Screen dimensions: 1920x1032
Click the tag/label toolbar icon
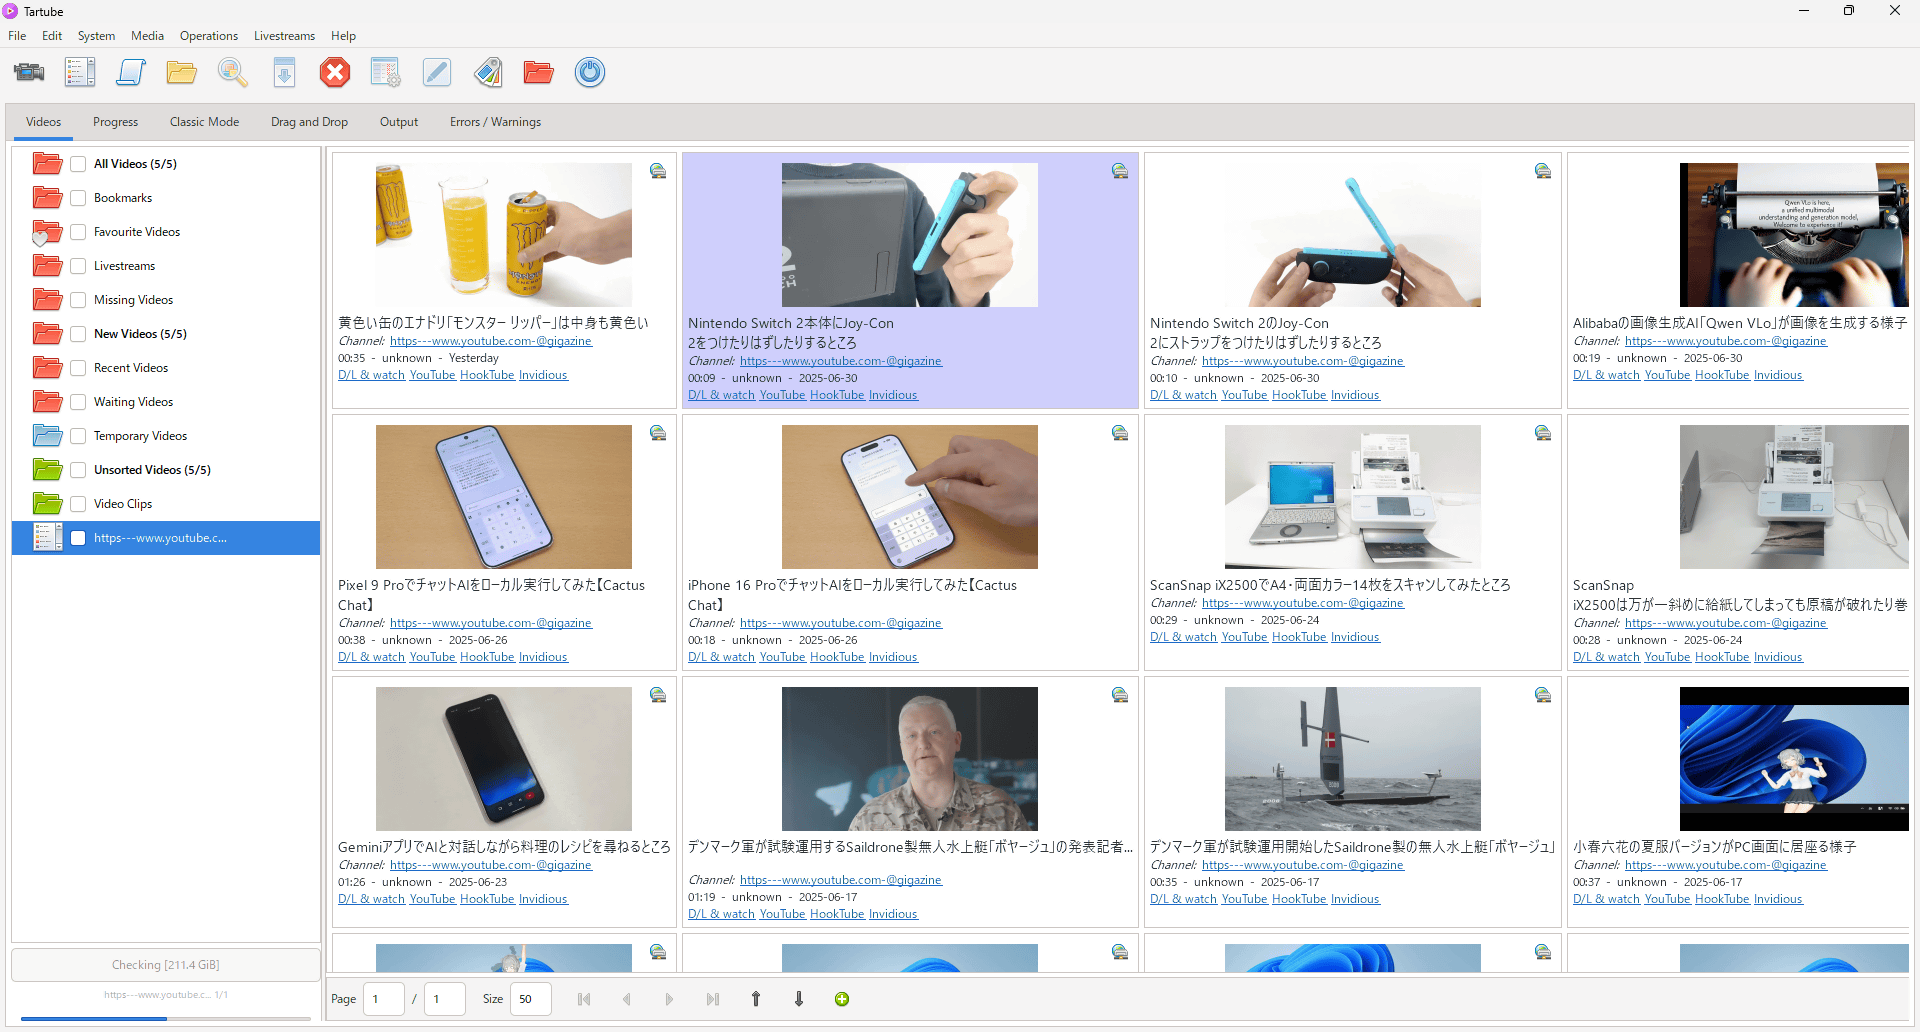pos(488,72)
